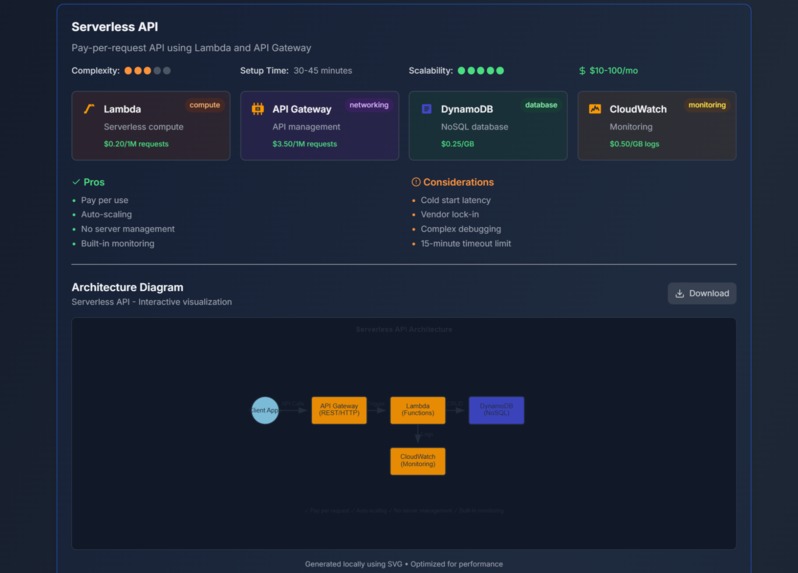Click '15-minute timeout limit' consideration

[x=466, y=243]
